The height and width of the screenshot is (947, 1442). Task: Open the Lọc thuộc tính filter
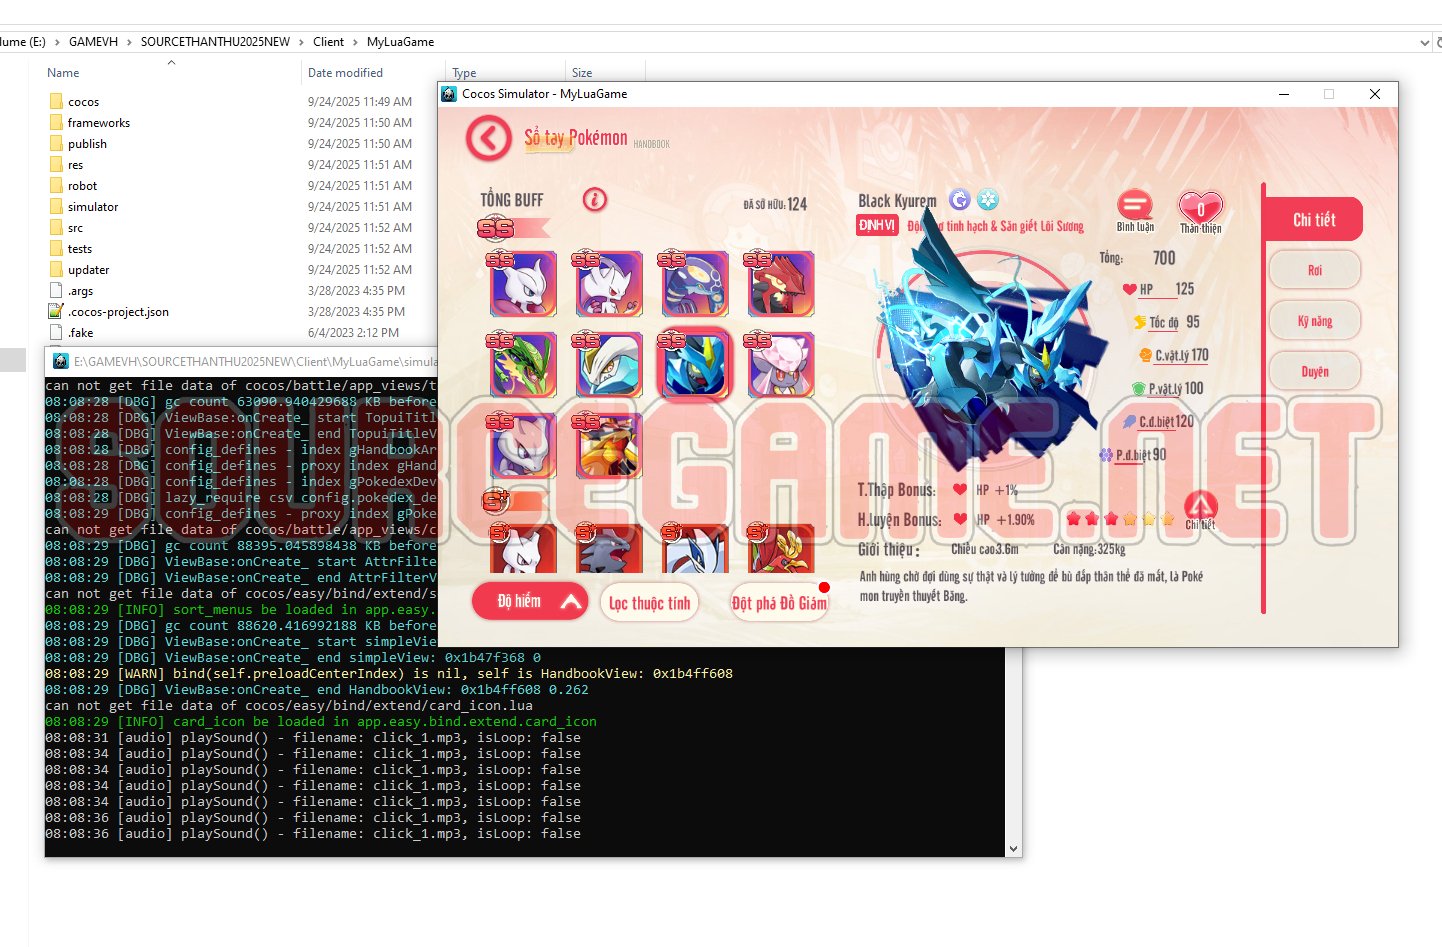pos(650,603)
